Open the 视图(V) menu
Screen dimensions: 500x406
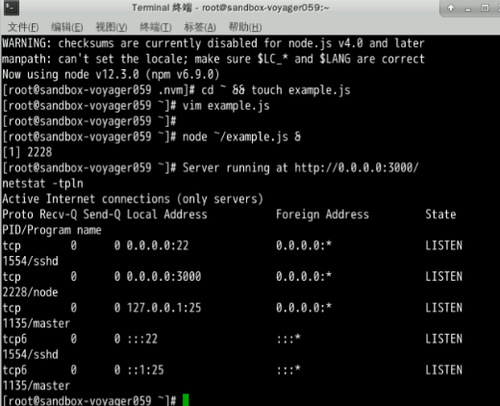(x=111, y=27)
